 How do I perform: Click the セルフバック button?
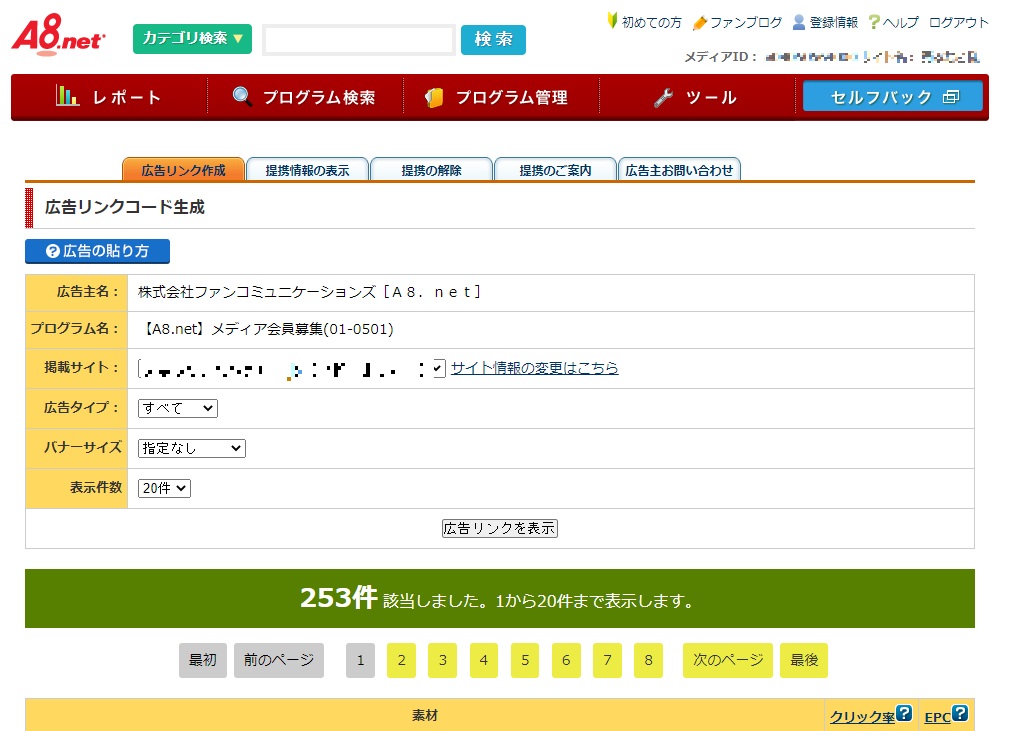pos(893,97)
